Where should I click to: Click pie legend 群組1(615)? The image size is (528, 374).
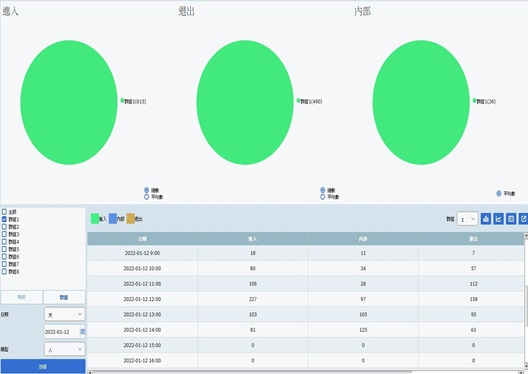[134, 101]
